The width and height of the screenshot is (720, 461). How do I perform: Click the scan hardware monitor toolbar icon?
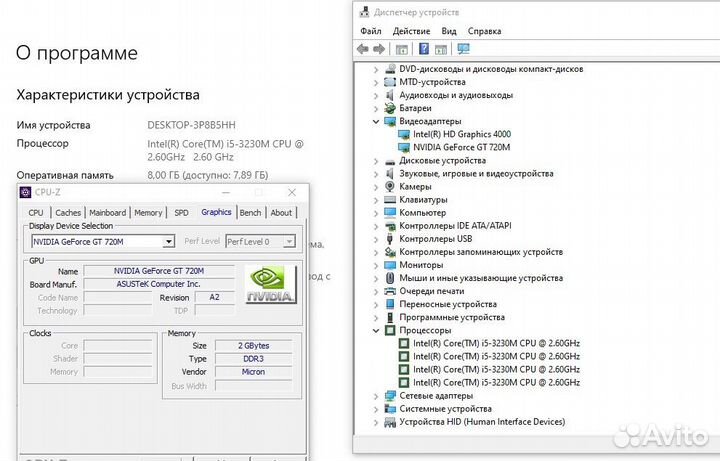[x=463, y=49]
